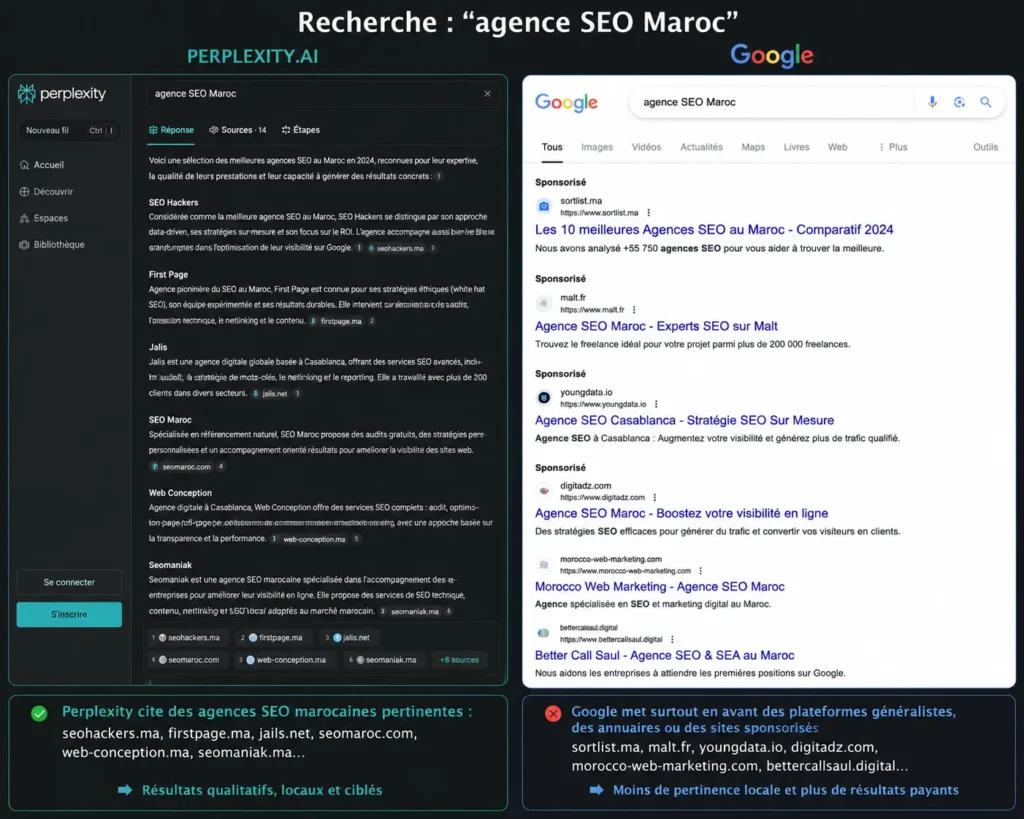Expand +8 sources chip
The height and width of the screenshot is (819, 1024).
(x=459, y=660)
